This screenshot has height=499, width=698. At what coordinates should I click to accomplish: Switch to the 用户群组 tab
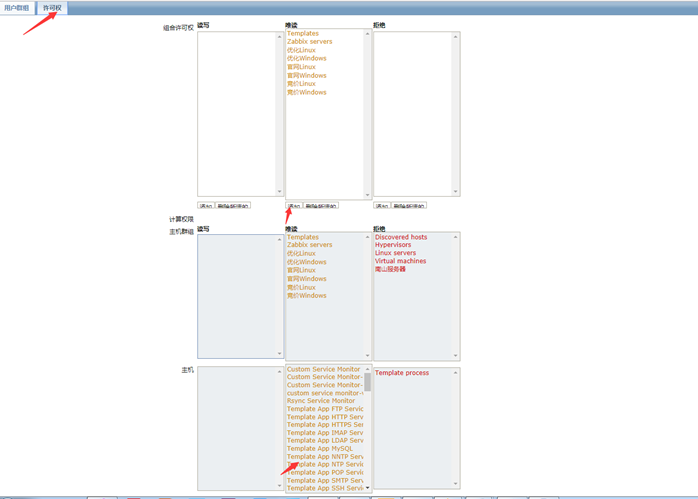(x=17, y=8)
